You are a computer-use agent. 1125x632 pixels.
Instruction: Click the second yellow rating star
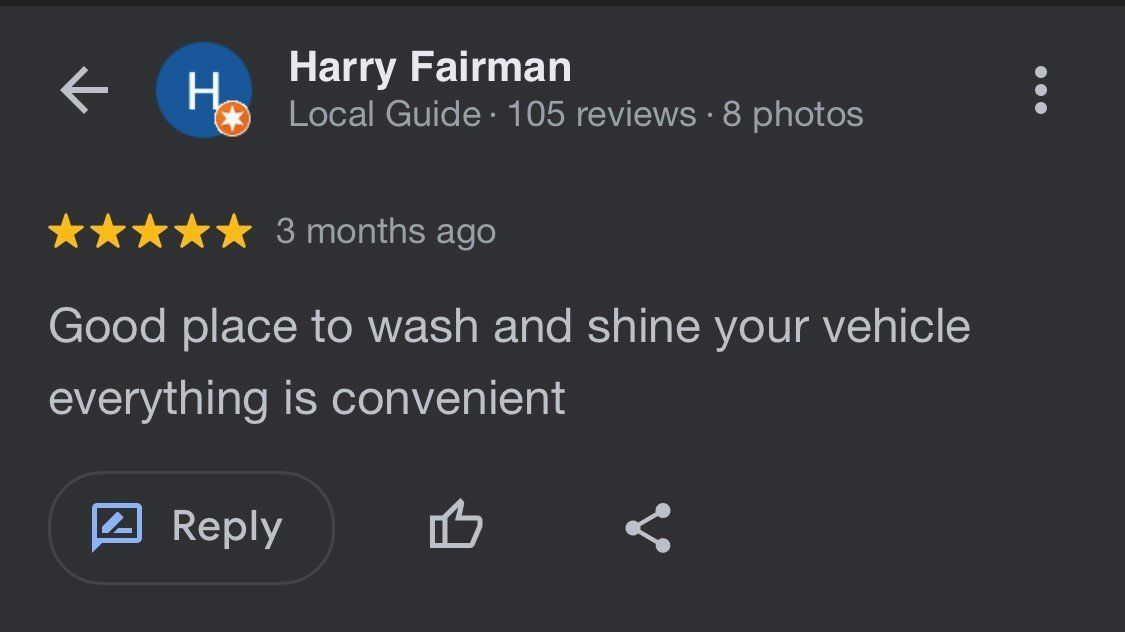click(x=108, y=232)
